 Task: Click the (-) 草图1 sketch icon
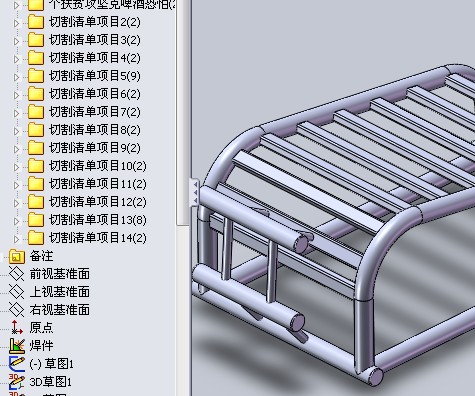(x=17, y=364)
